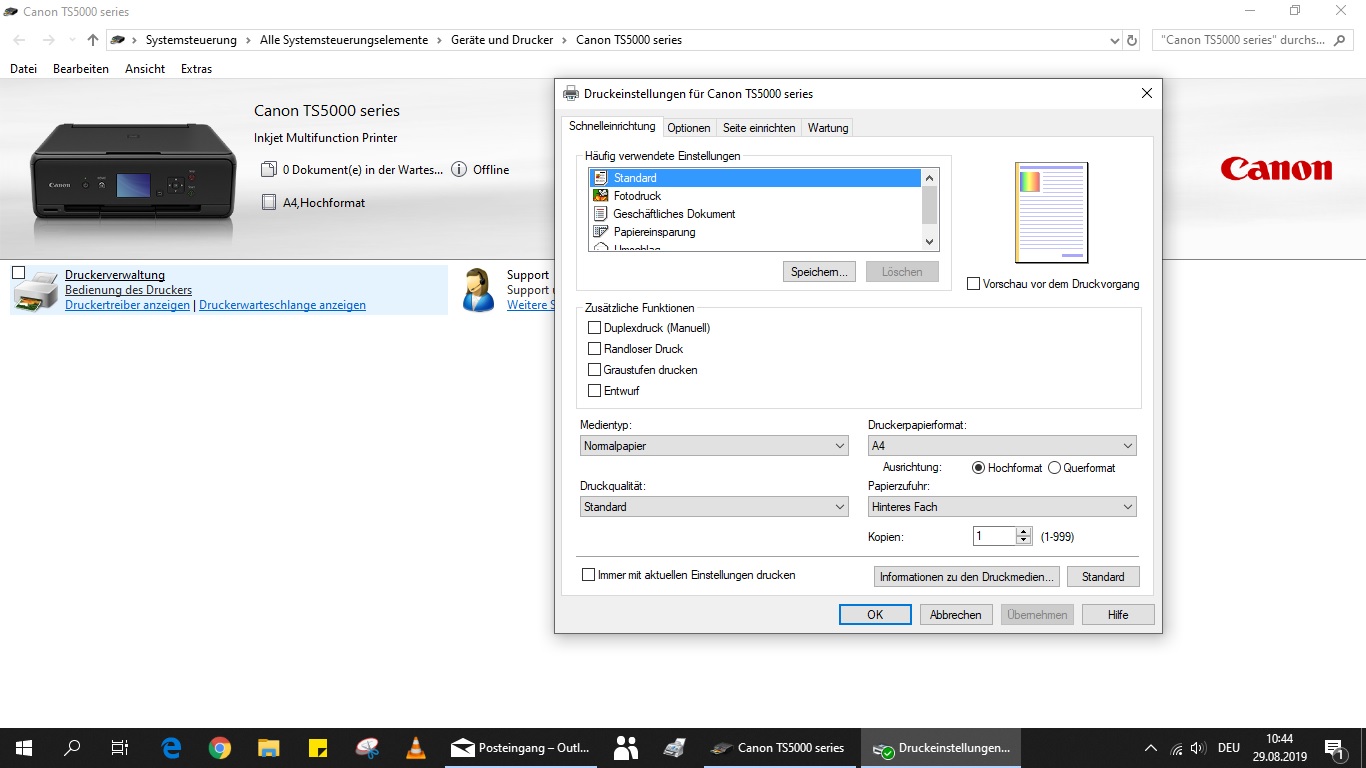Screen dimensions: 1366x768
Task: Enable Graustufen drucken checkbox
Action: click(595, 370)
